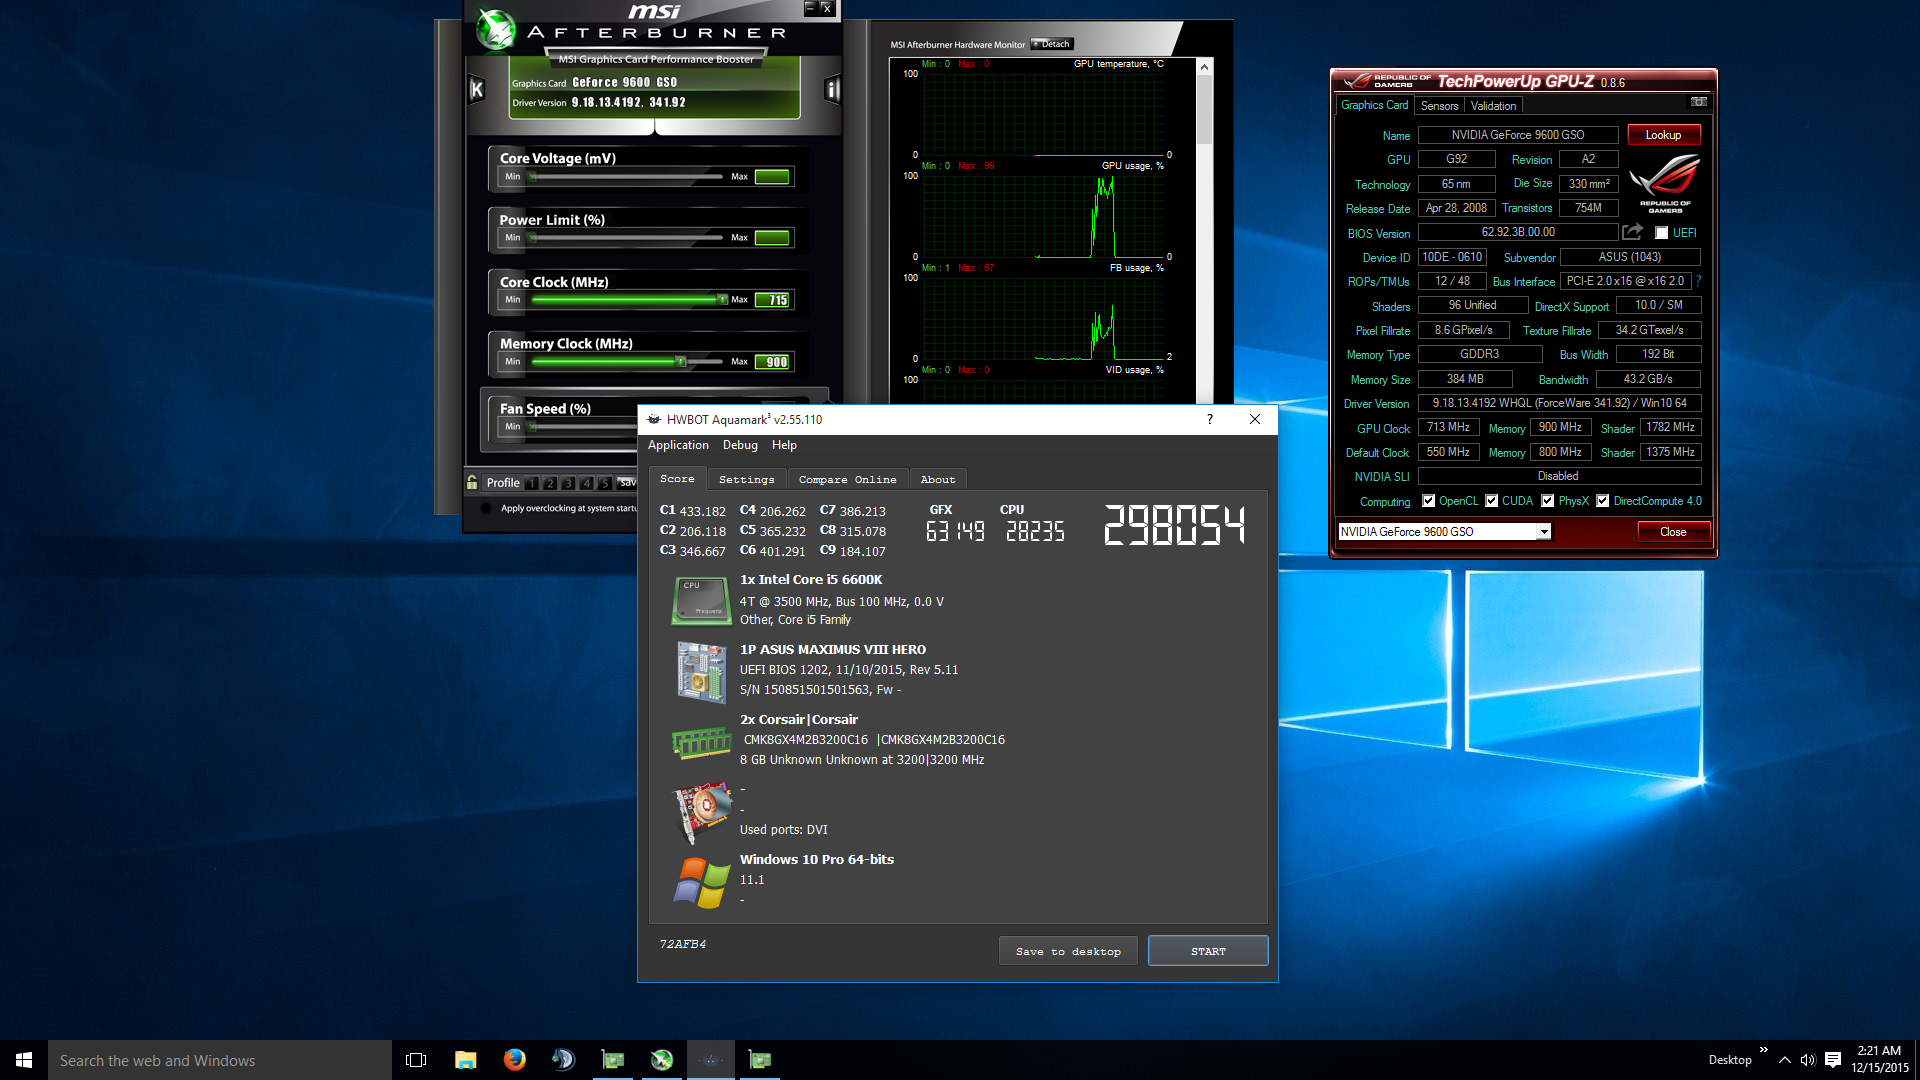Toggle the PhysX checkbox in GPU-Z

coord(1547,501)
